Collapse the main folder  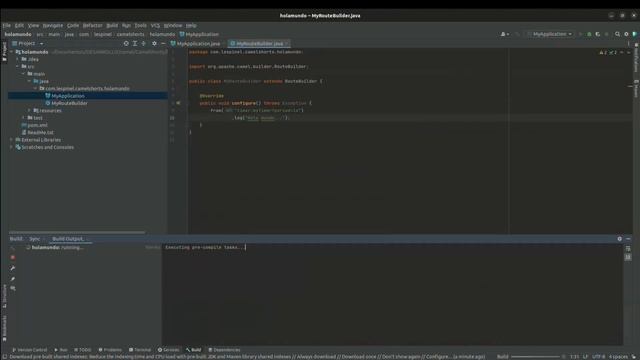[24, 74]
